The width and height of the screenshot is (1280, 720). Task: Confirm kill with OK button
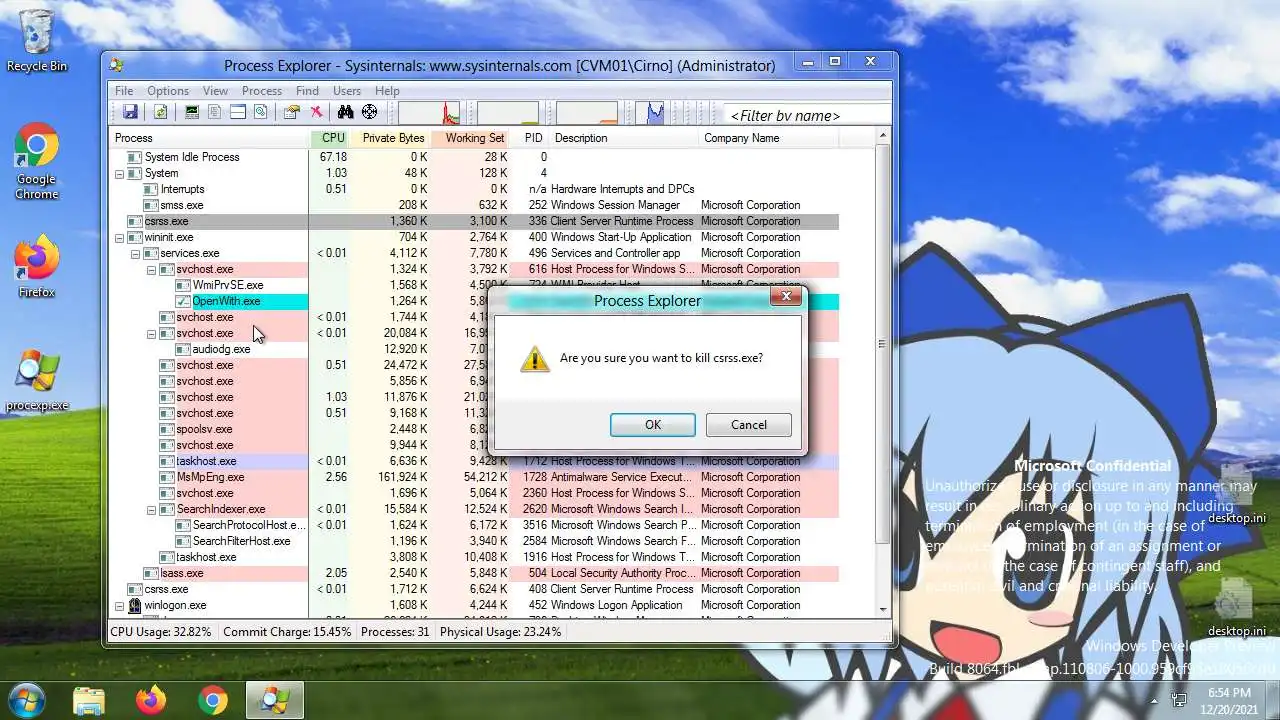(653, 425)
